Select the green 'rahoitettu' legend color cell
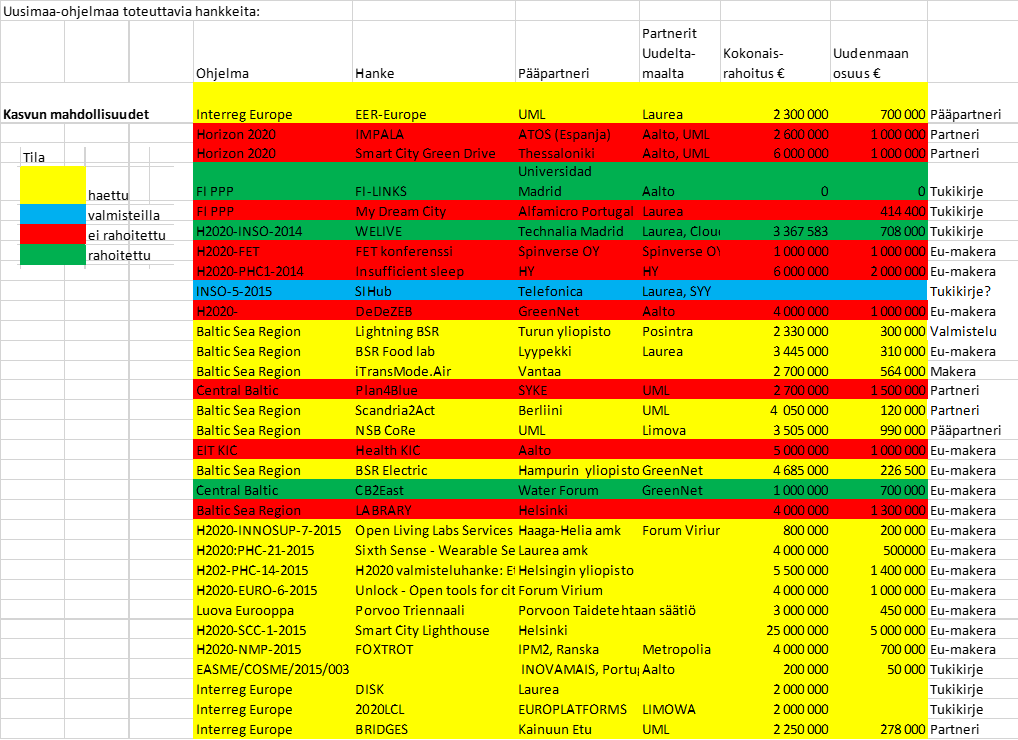Screen dimensions: 1018x740 pyautogui.click(x=53, y=254)
